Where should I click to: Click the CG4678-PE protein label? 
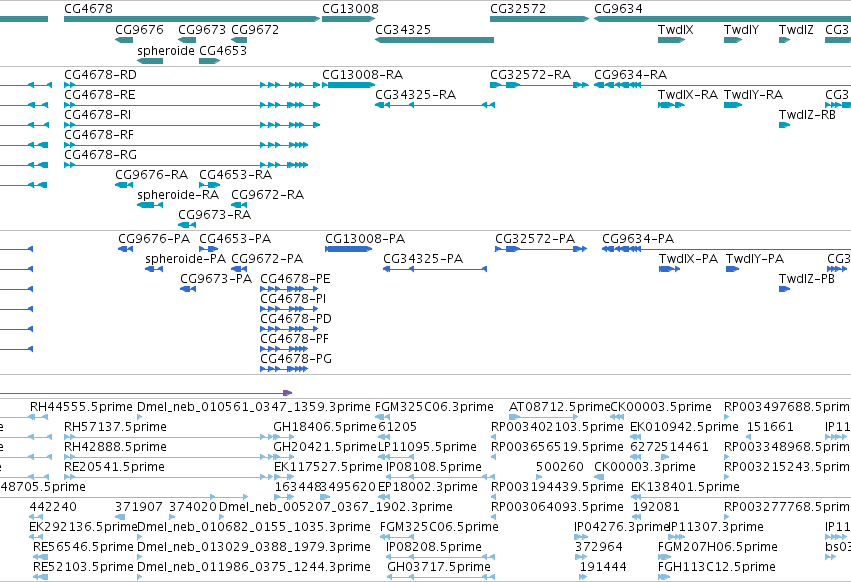[x=295, y=279]
